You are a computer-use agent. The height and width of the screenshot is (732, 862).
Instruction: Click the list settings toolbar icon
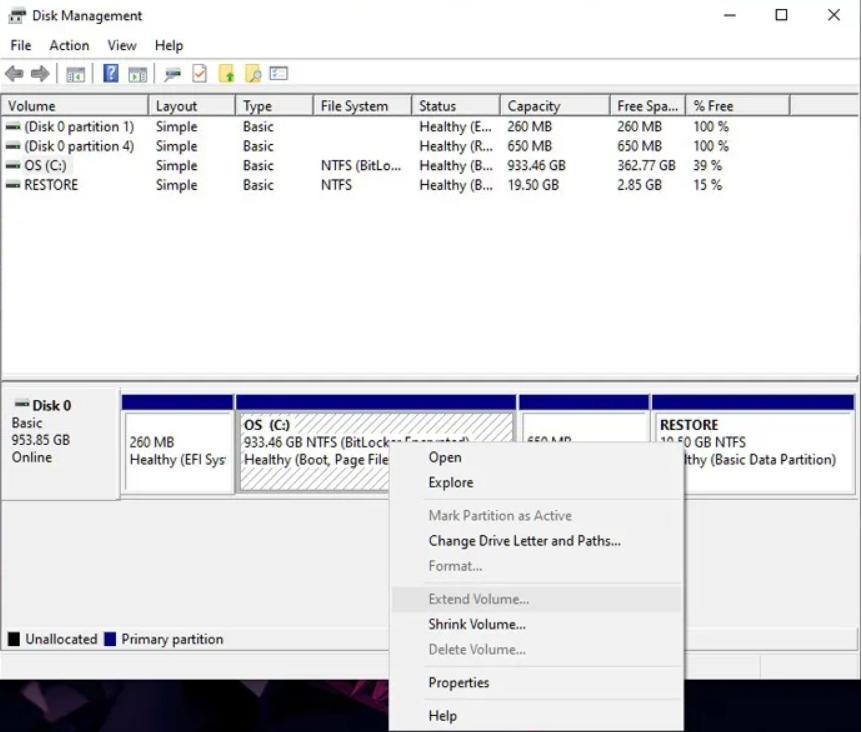(279, 74)
